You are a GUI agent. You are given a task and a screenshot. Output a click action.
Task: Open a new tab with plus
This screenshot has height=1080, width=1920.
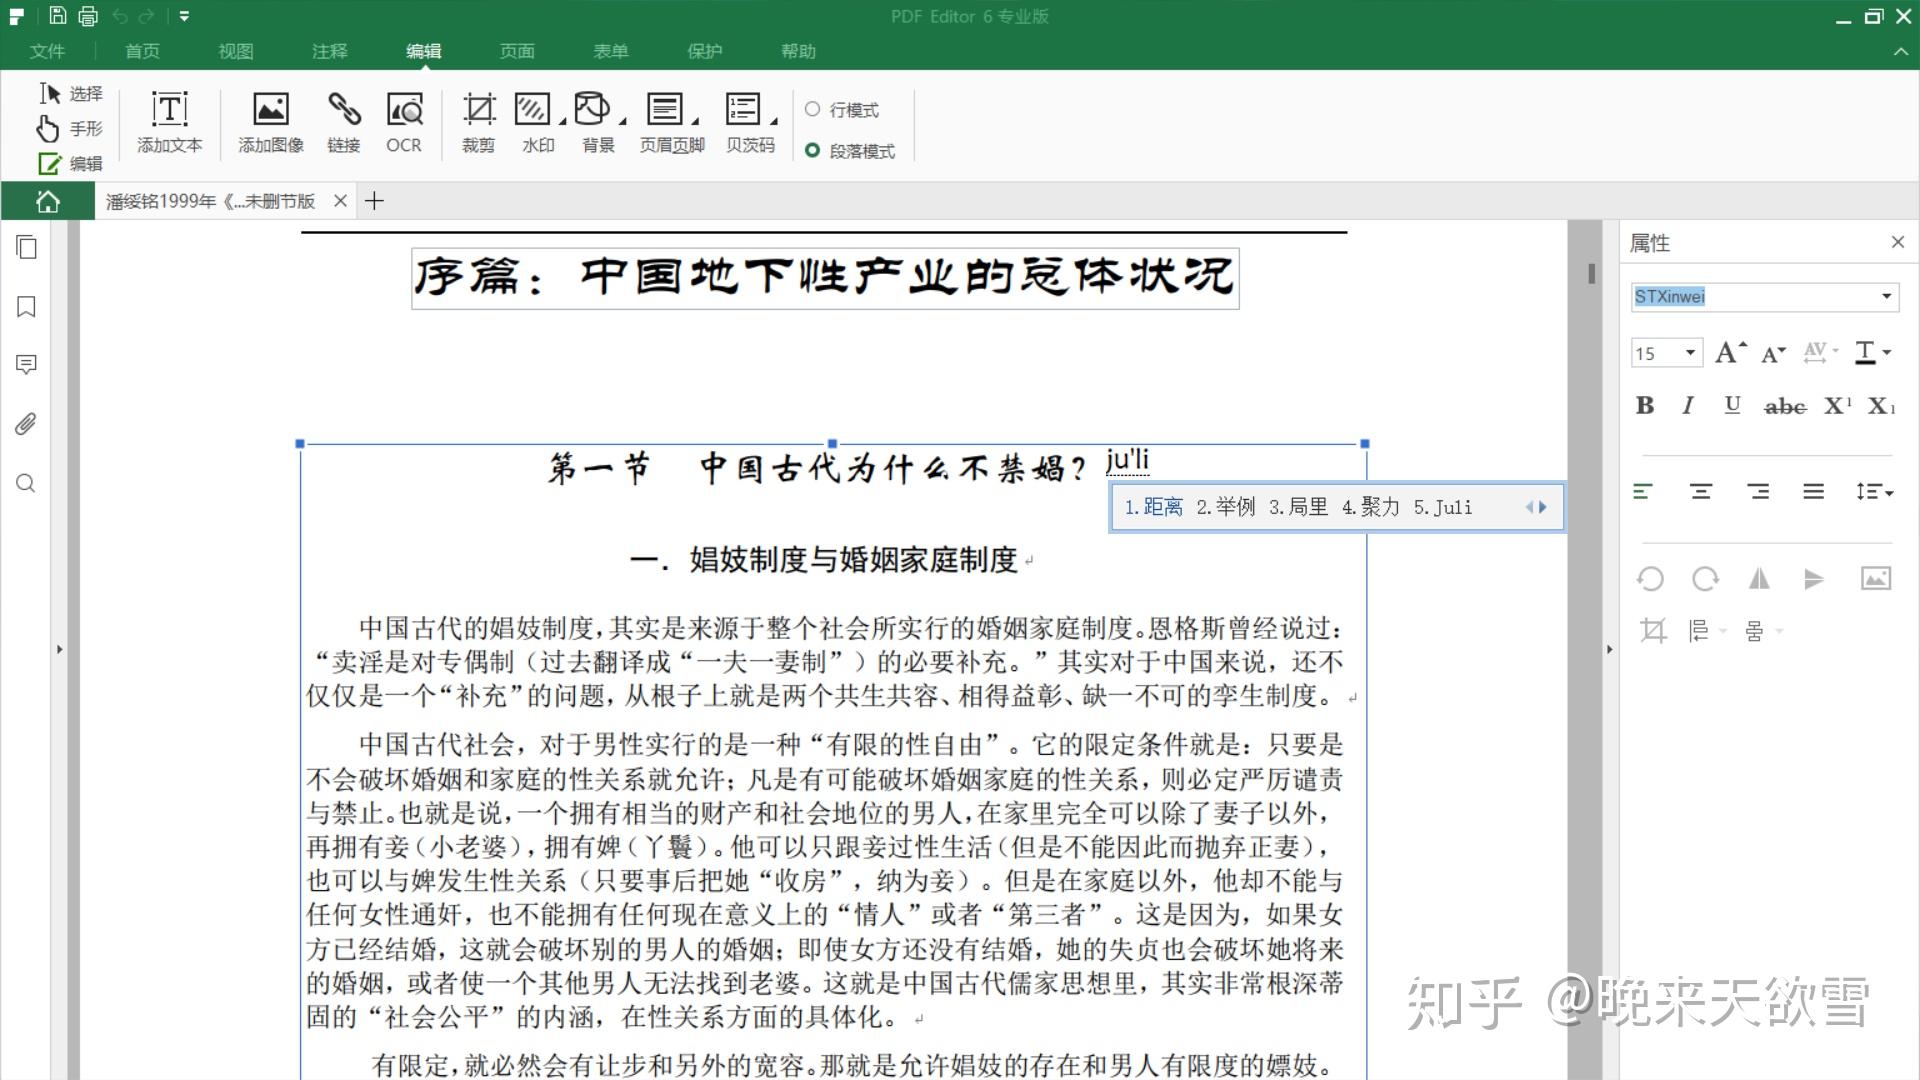374,201
